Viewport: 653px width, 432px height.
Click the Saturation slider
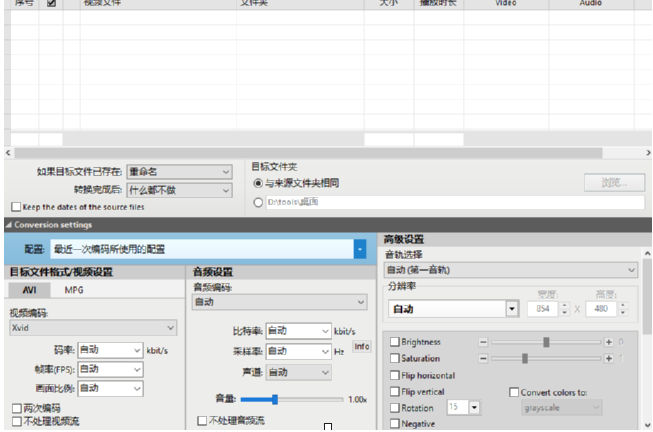coord(546,358)
